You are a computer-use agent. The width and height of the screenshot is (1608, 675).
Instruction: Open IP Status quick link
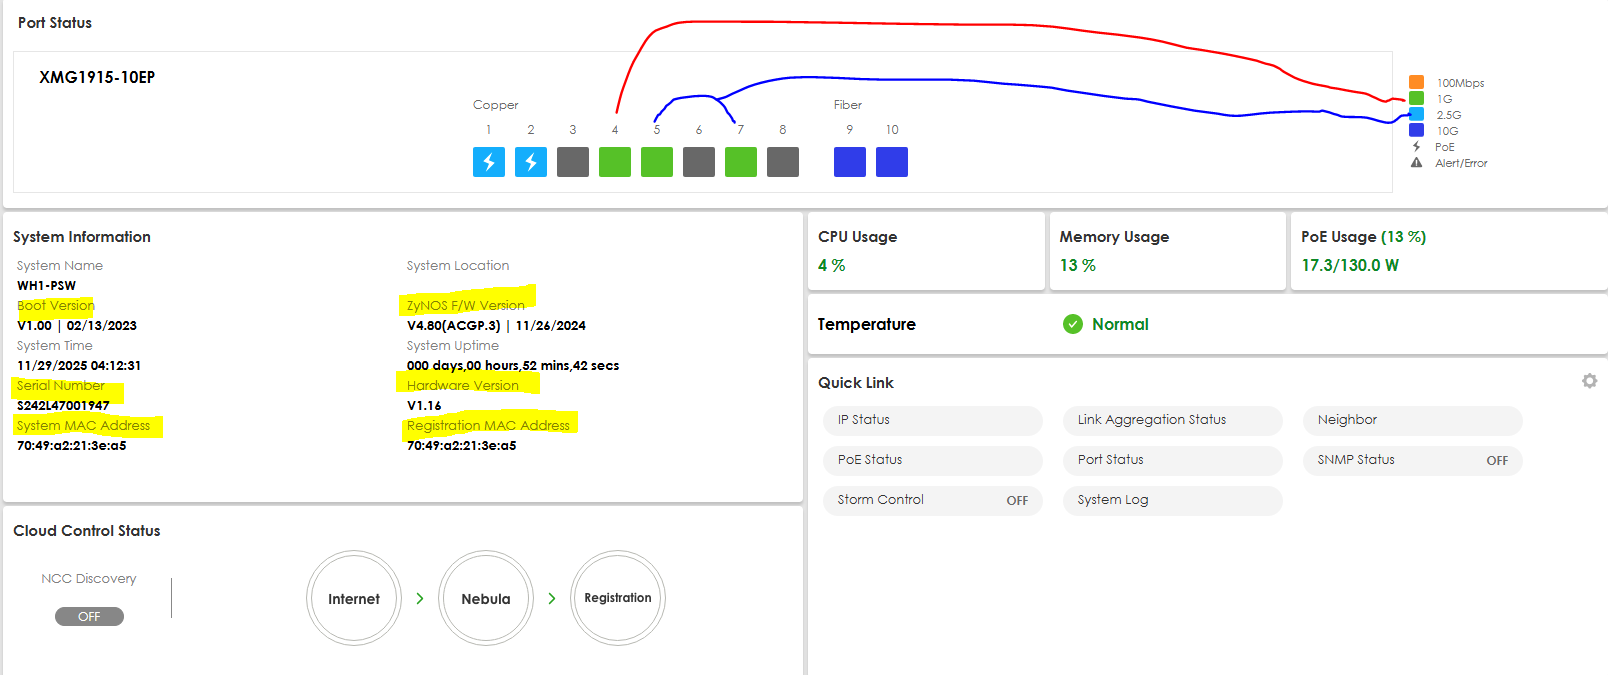click(x=932, y=420)
